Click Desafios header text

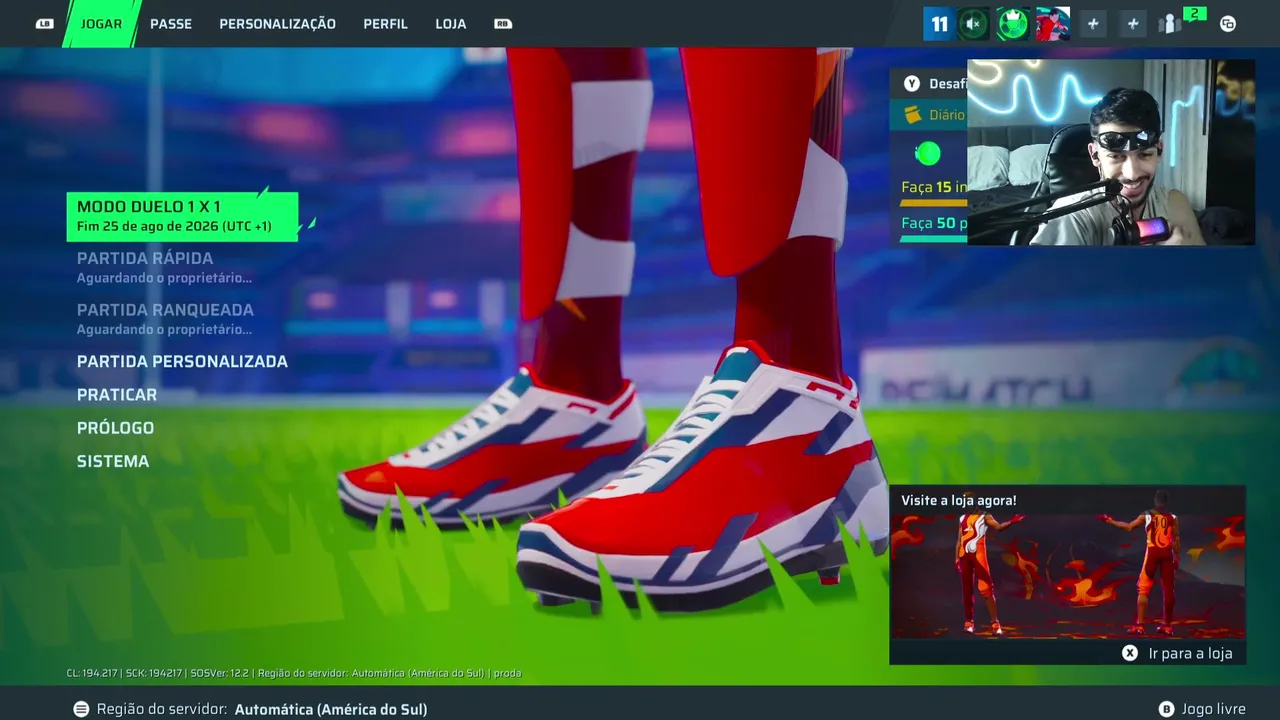[x=947, y=84]
